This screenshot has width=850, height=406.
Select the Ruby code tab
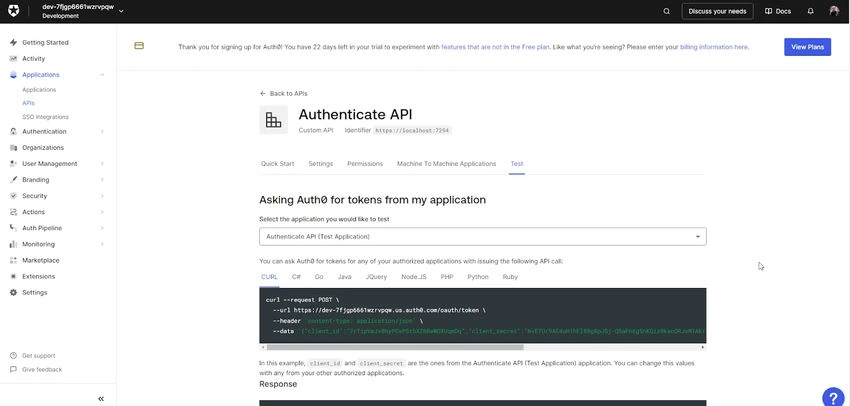[x=510, y=277]
